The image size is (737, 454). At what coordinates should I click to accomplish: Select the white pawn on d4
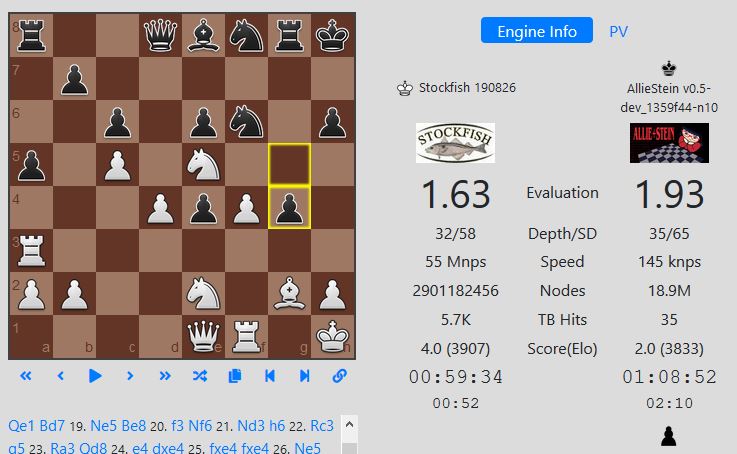click(x=160, y=207)
